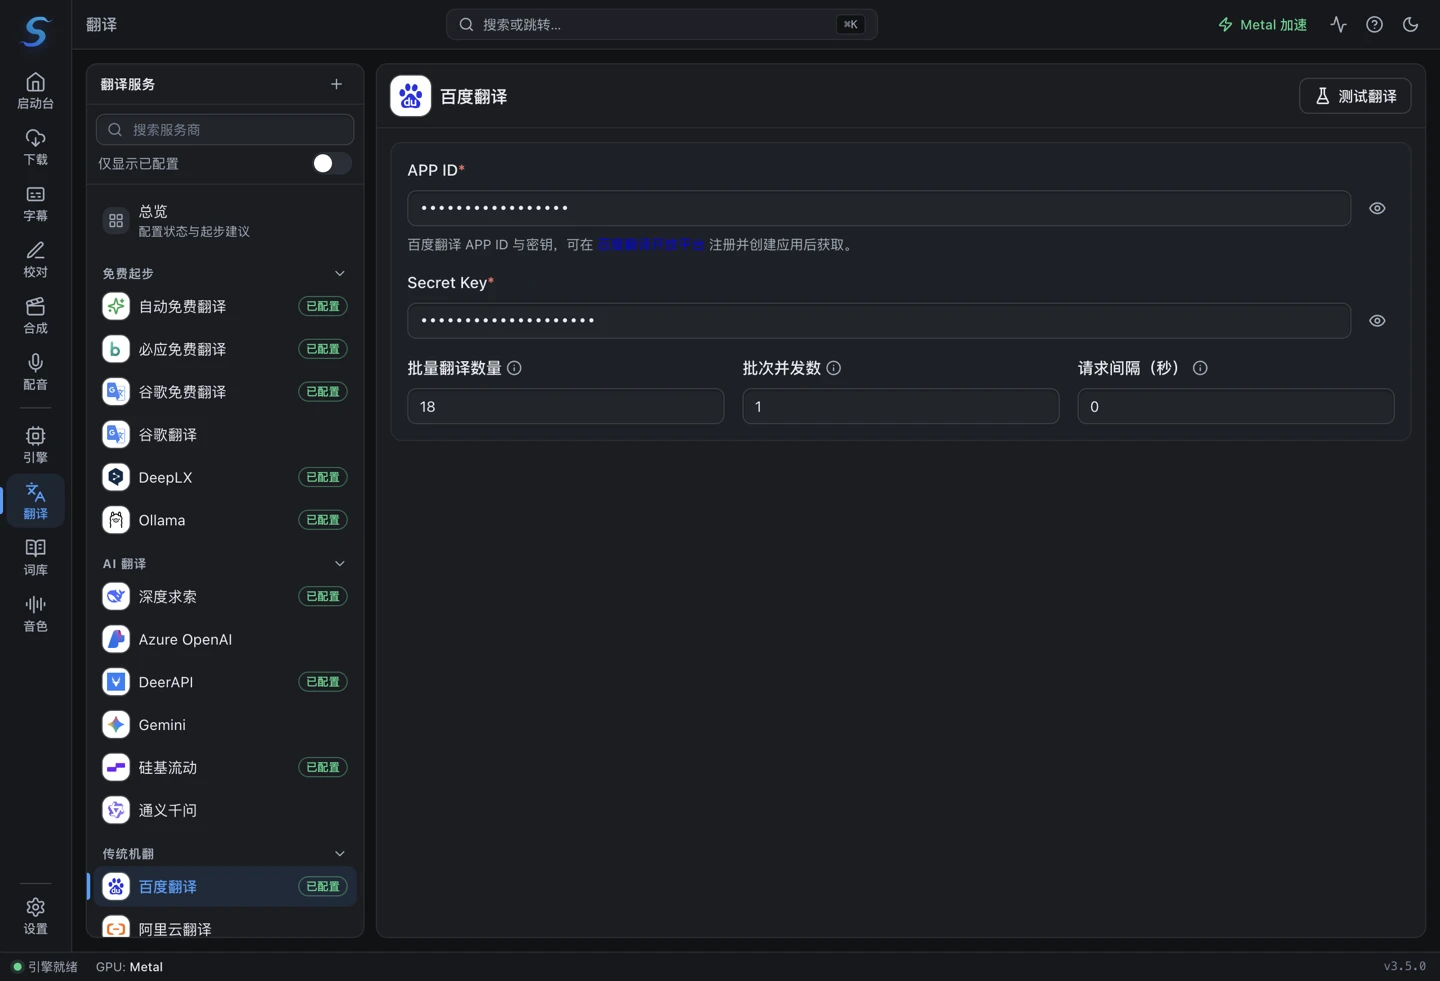Click the APP ID input field
The image size is (1440, 981).
(x=879, y=208)
